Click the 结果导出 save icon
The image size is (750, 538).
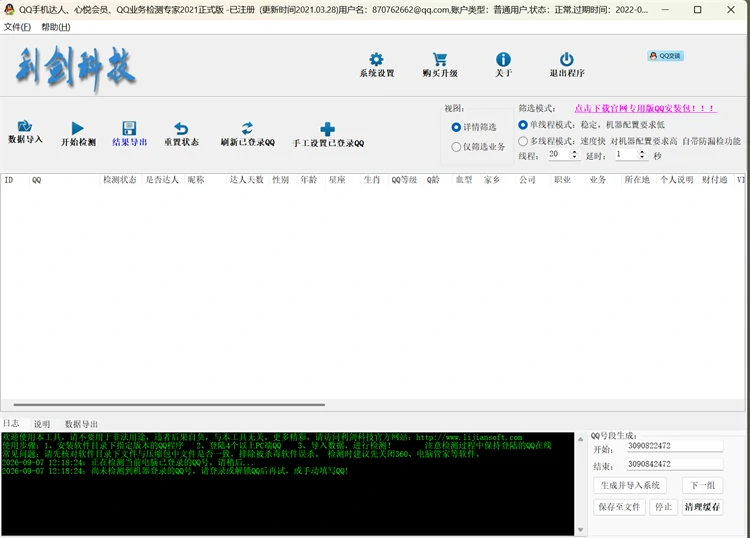click(129, 128)
